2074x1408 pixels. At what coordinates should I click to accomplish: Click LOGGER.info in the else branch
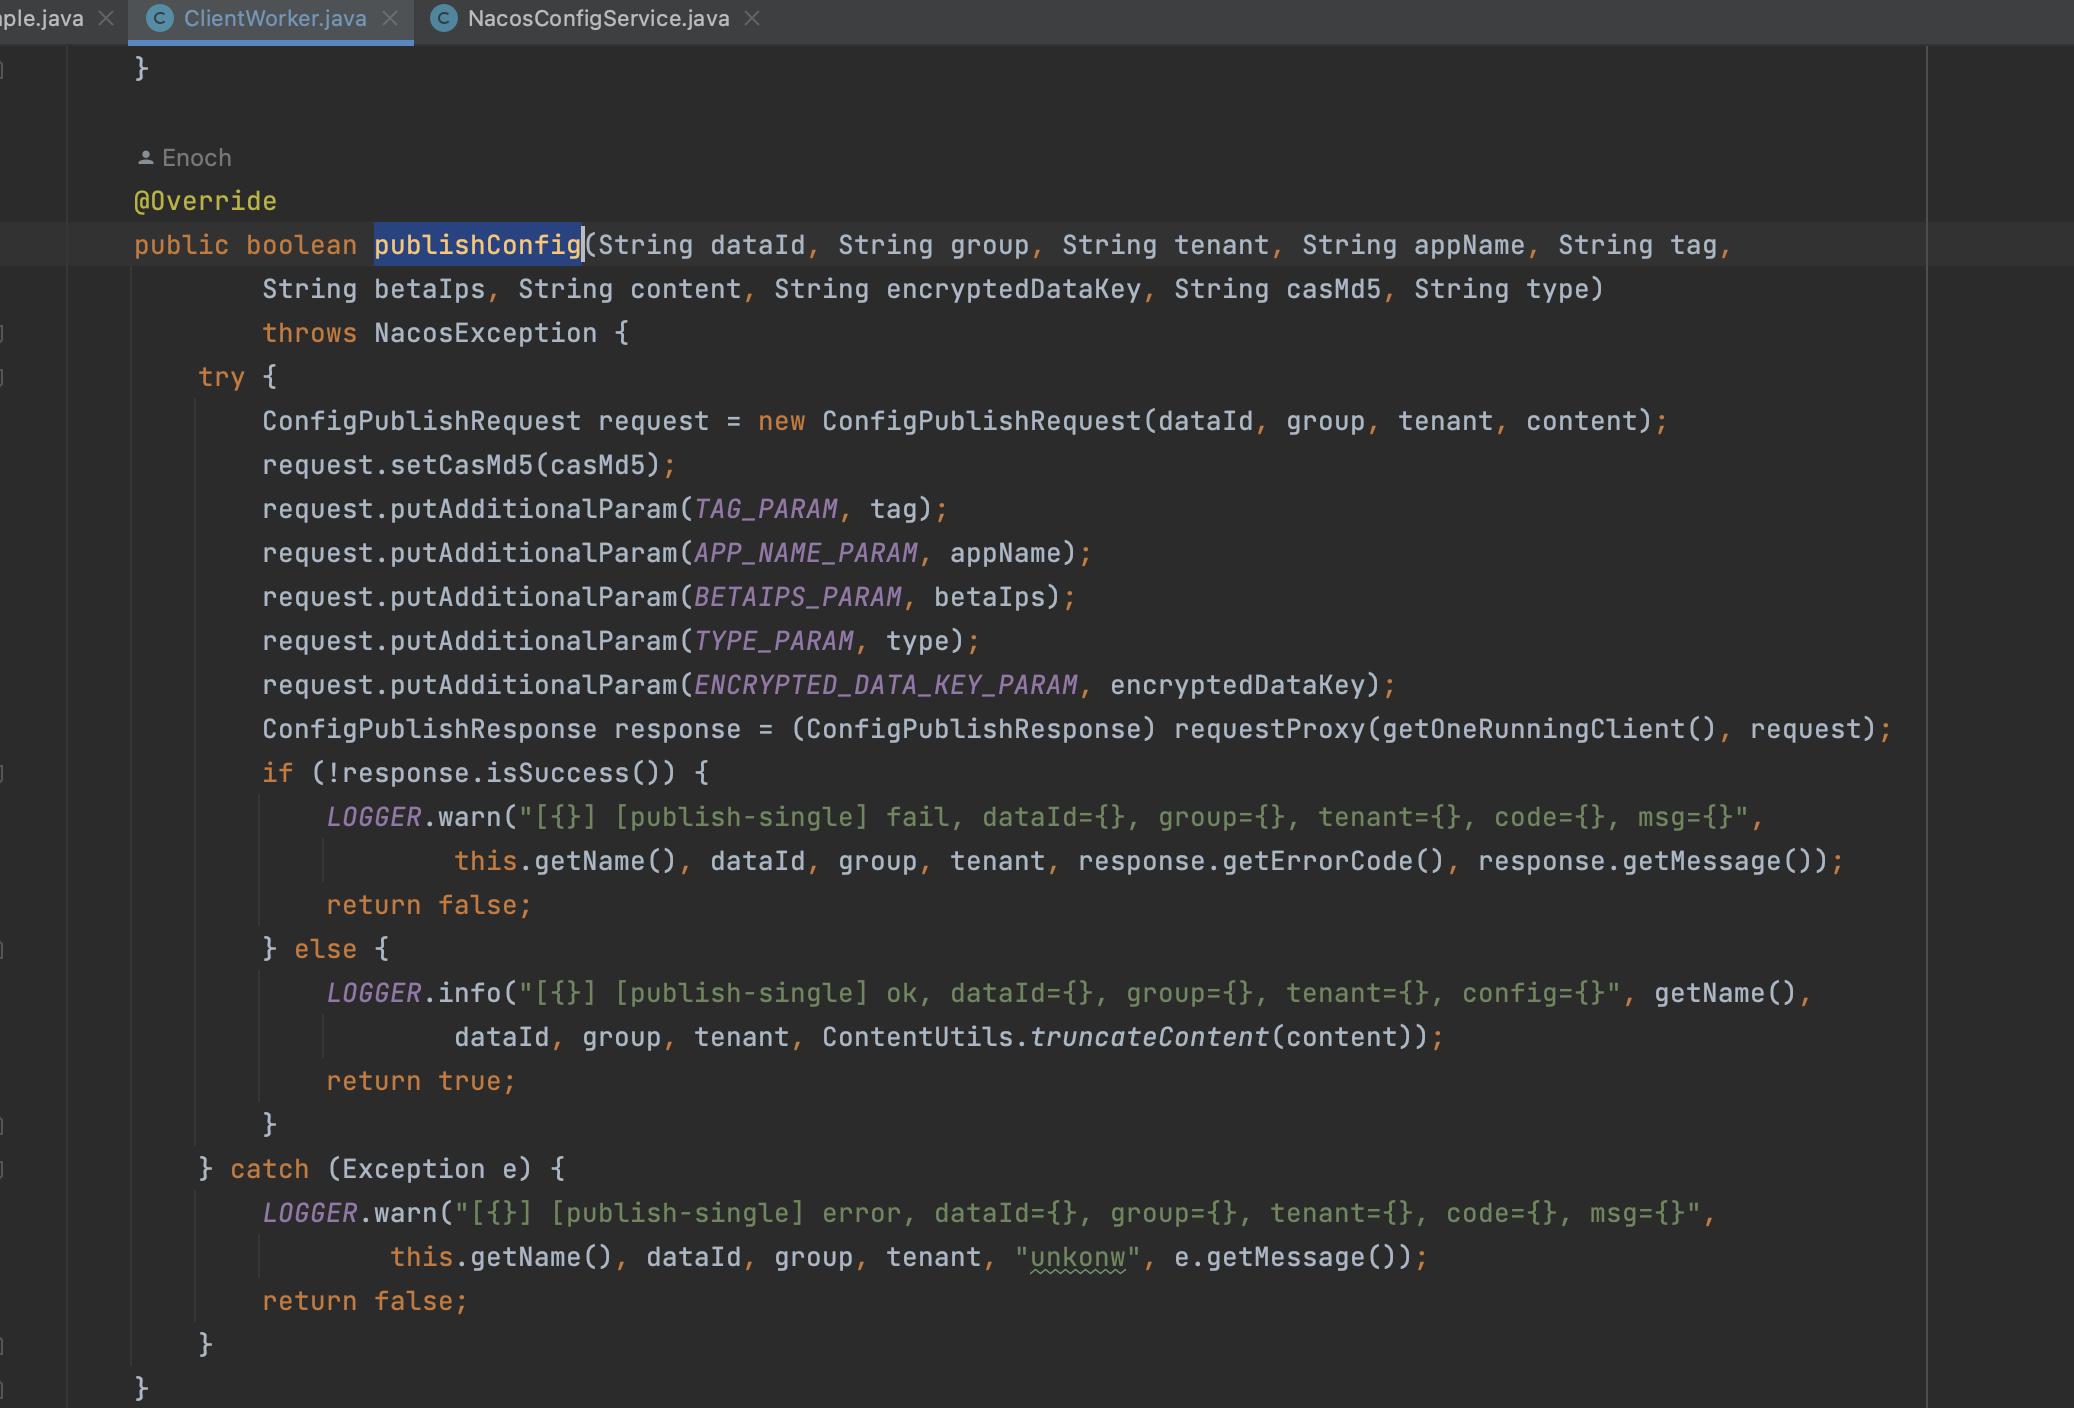414,993
